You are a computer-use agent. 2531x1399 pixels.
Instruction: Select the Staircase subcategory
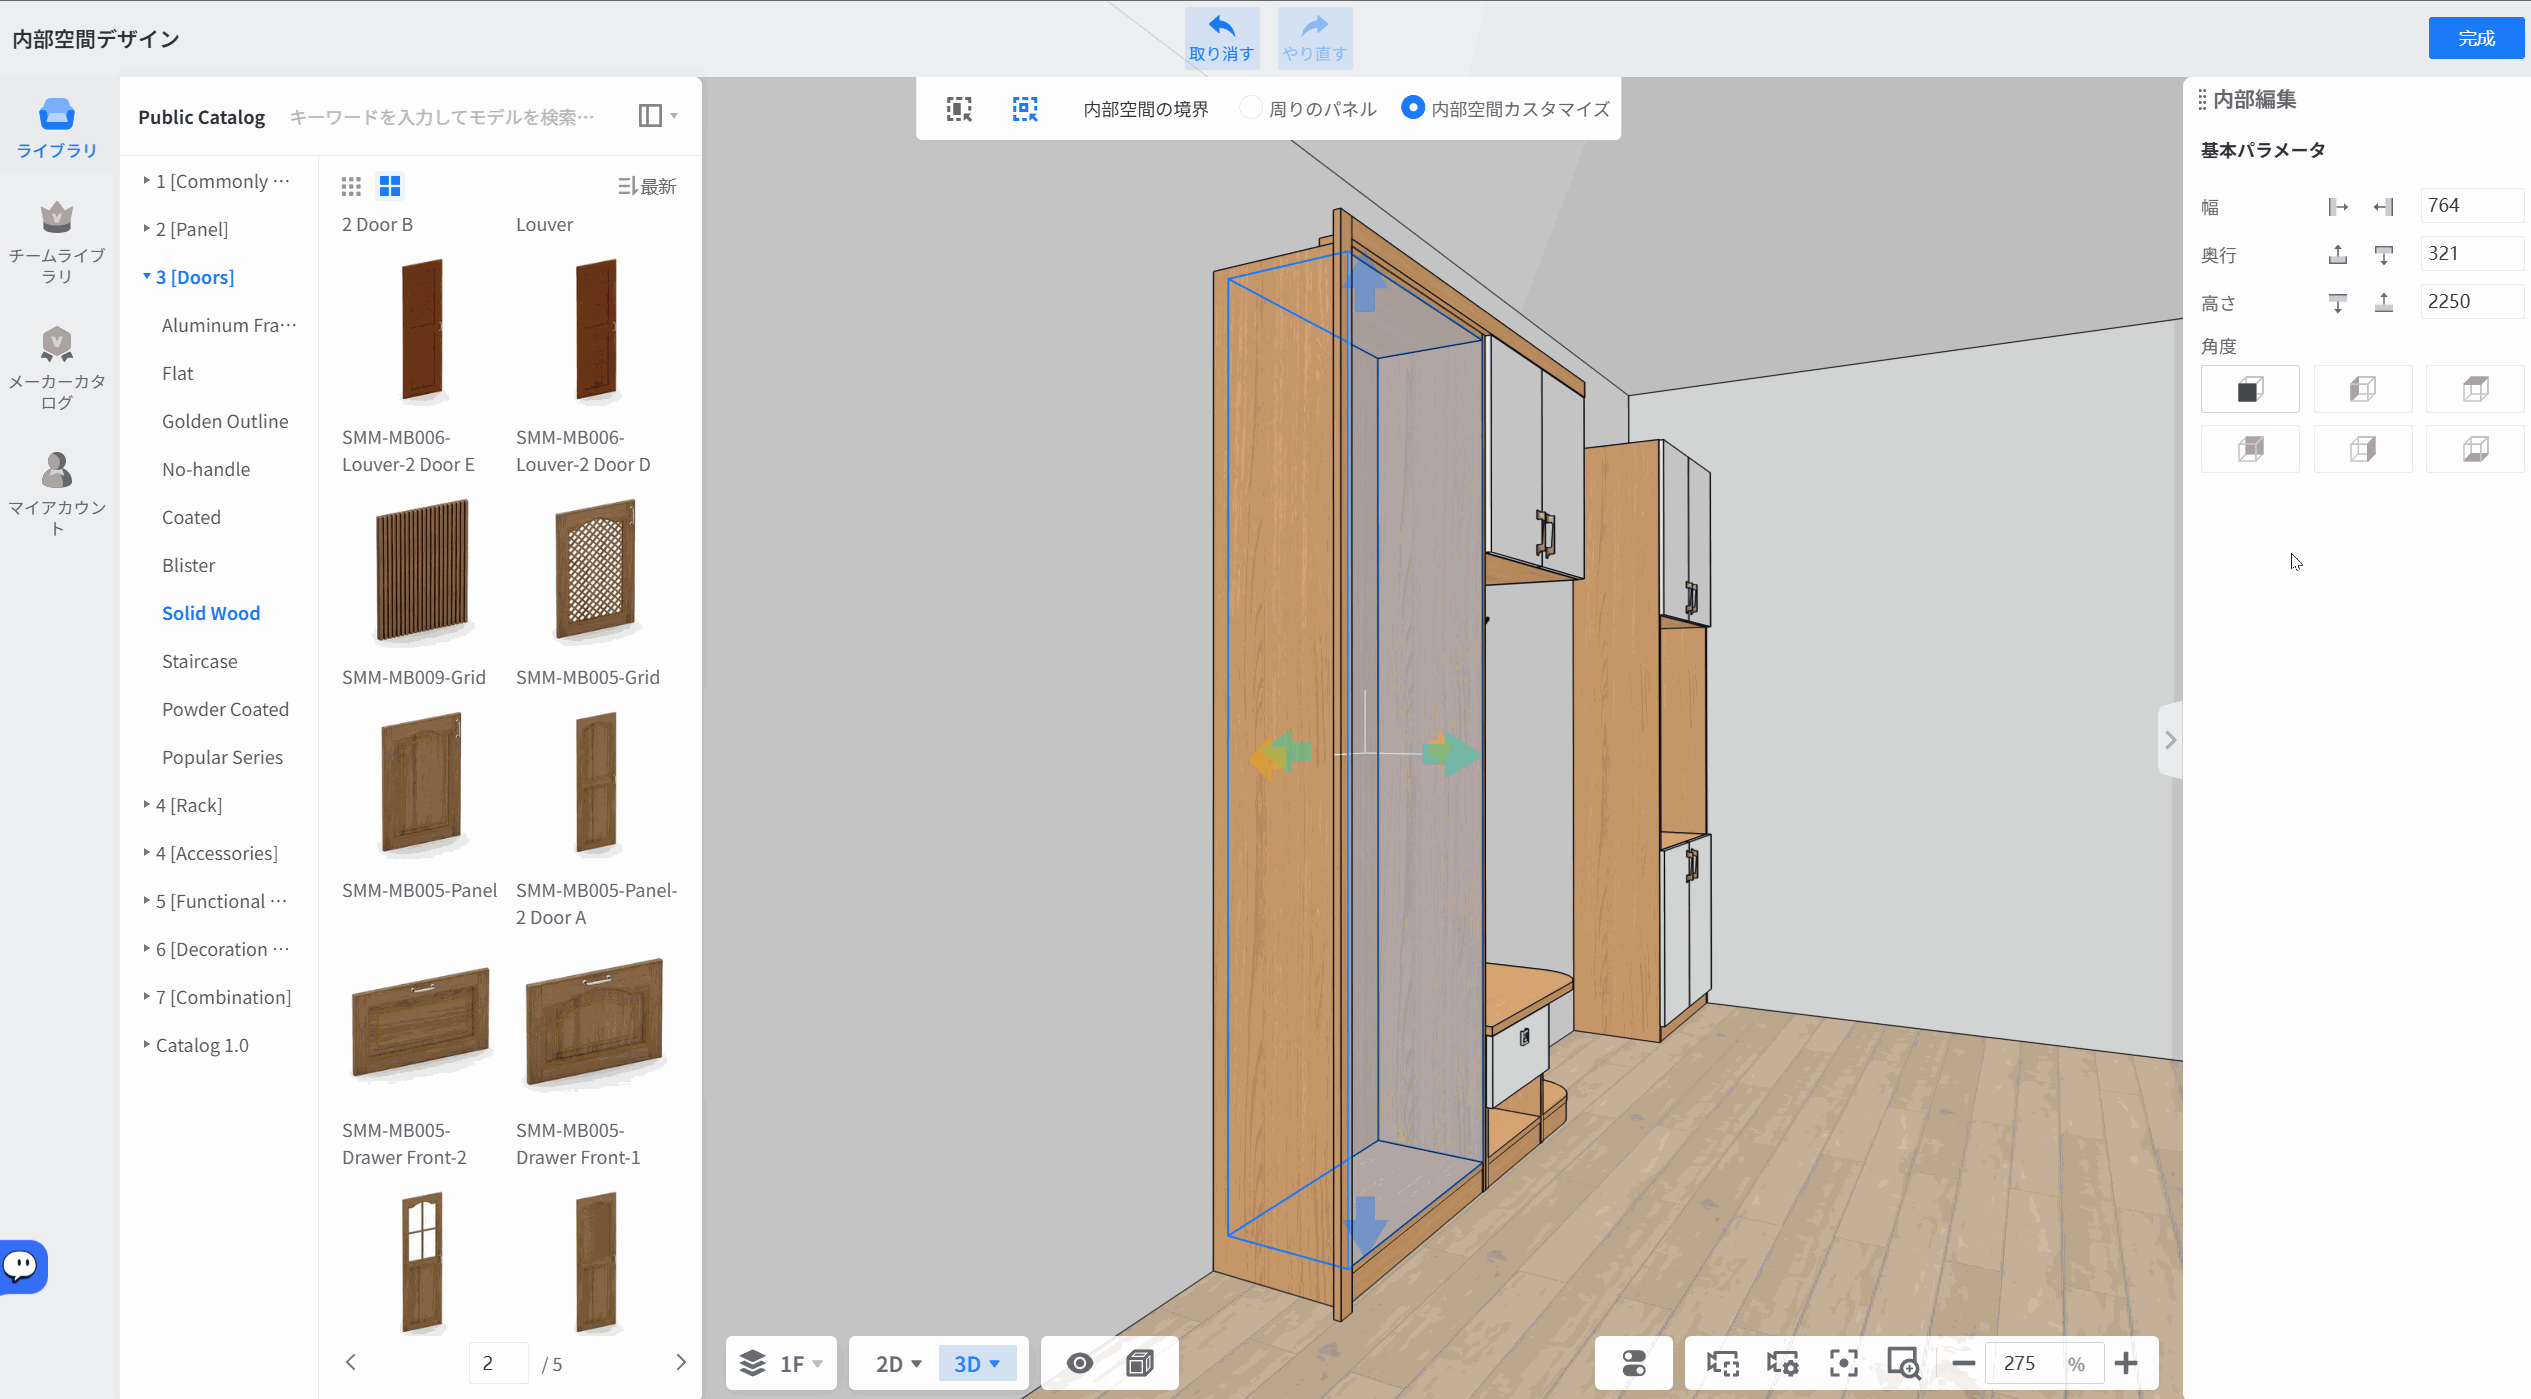200,661
